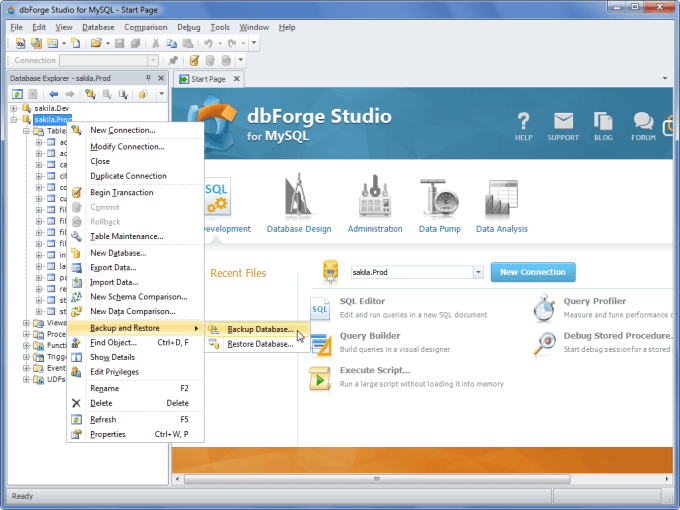Switch to the Start Page tab
This screenshot has width=680, height=510.
[x=208, y=79]
